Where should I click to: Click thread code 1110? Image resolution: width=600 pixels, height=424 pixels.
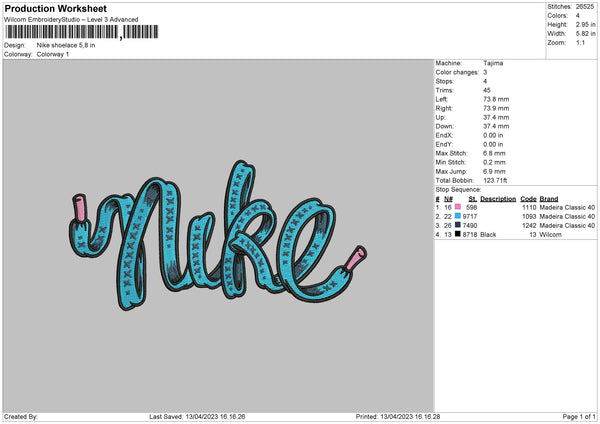pyautogui.click(x=529, y=207)
